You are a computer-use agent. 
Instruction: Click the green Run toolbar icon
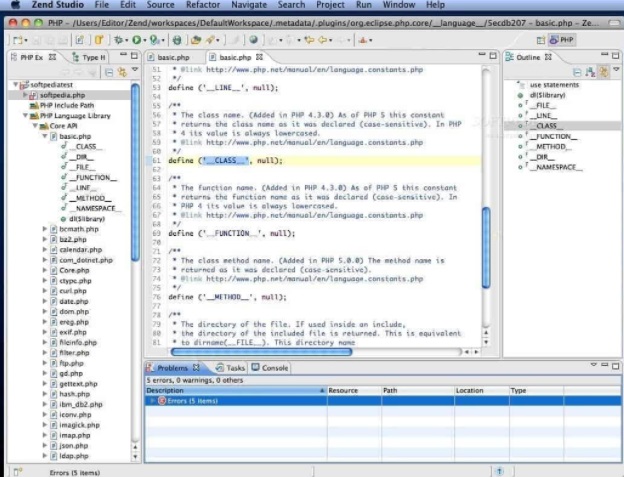pos(137,40)
